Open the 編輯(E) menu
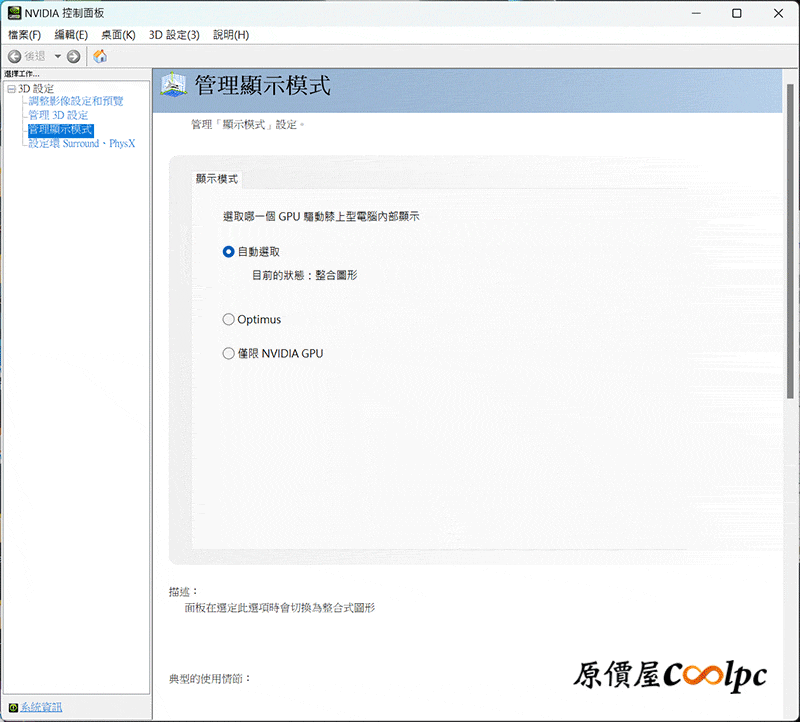This screenshot has width=800, height=722. click(71, 35)
